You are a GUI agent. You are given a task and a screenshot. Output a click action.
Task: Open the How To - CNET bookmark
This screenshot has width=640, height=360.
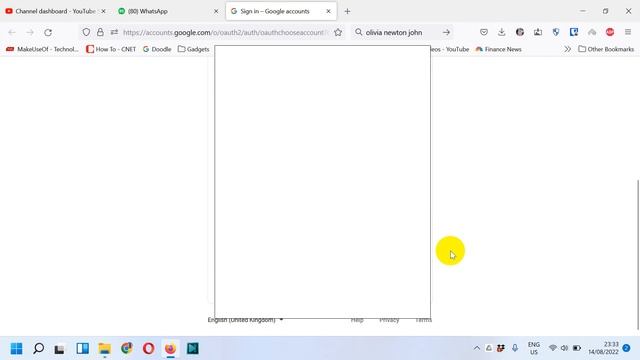coord(111,49)
